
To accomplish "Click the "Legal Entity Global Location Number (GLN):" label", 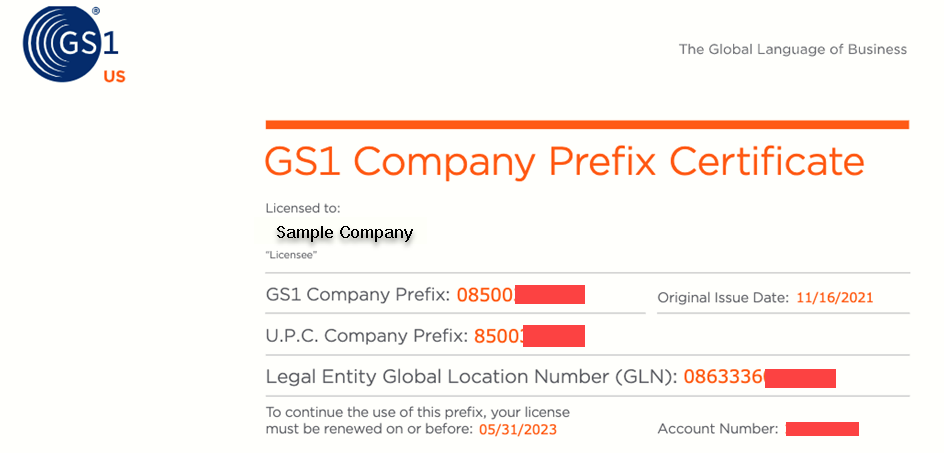I will pyautogui.click(x=472, y=377).
